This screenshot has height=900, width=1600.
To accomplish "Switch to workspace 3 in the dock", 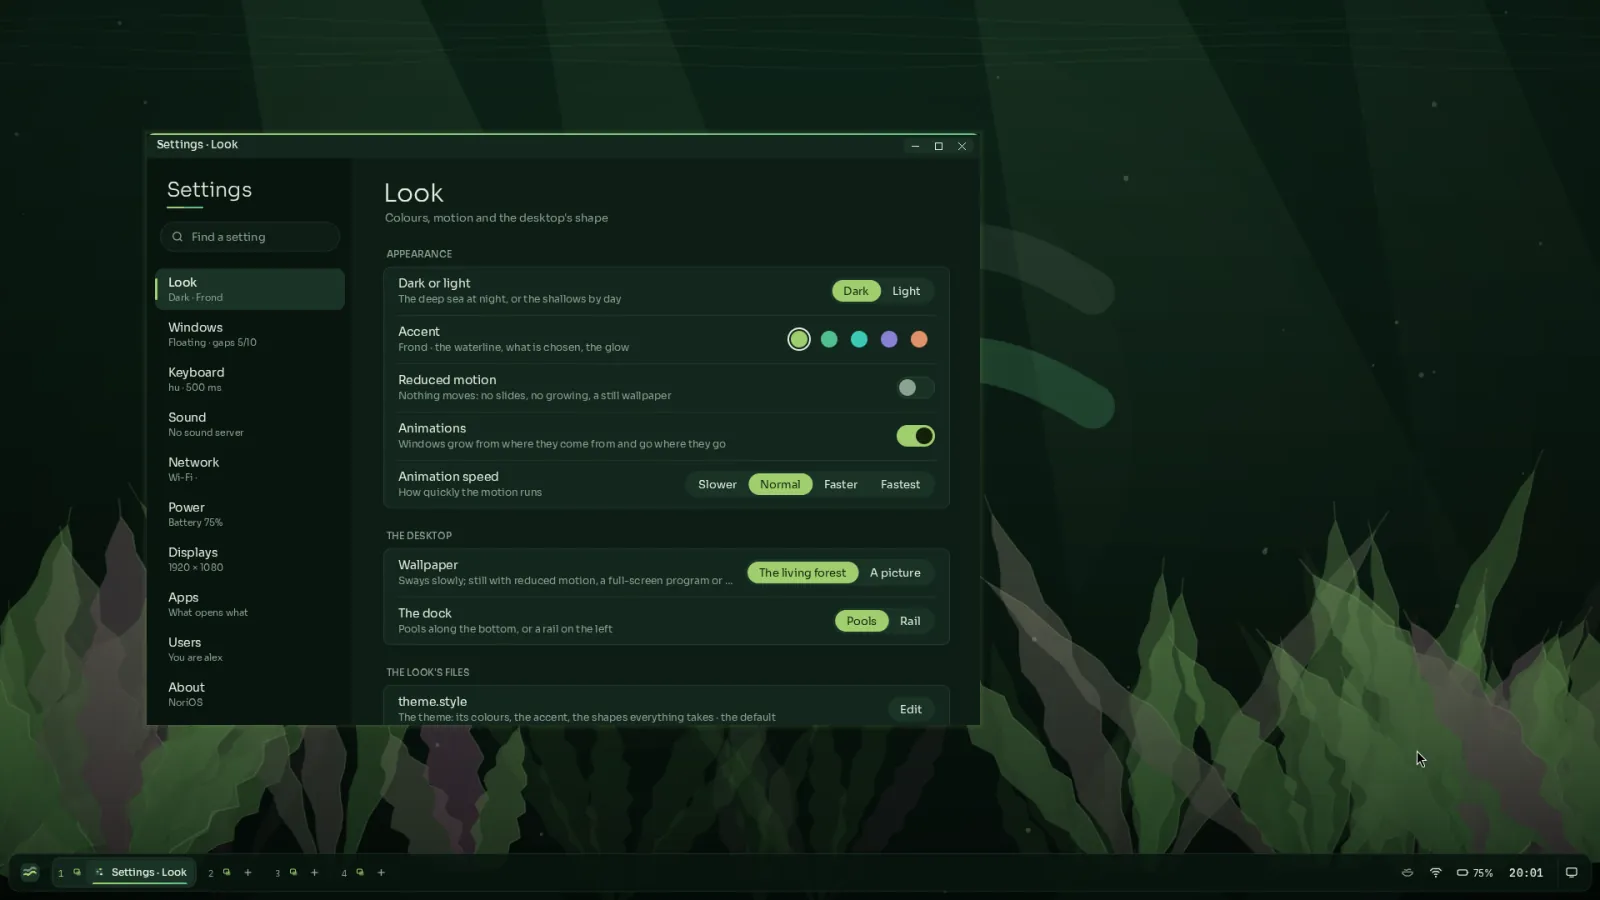I will coord(278,873).
